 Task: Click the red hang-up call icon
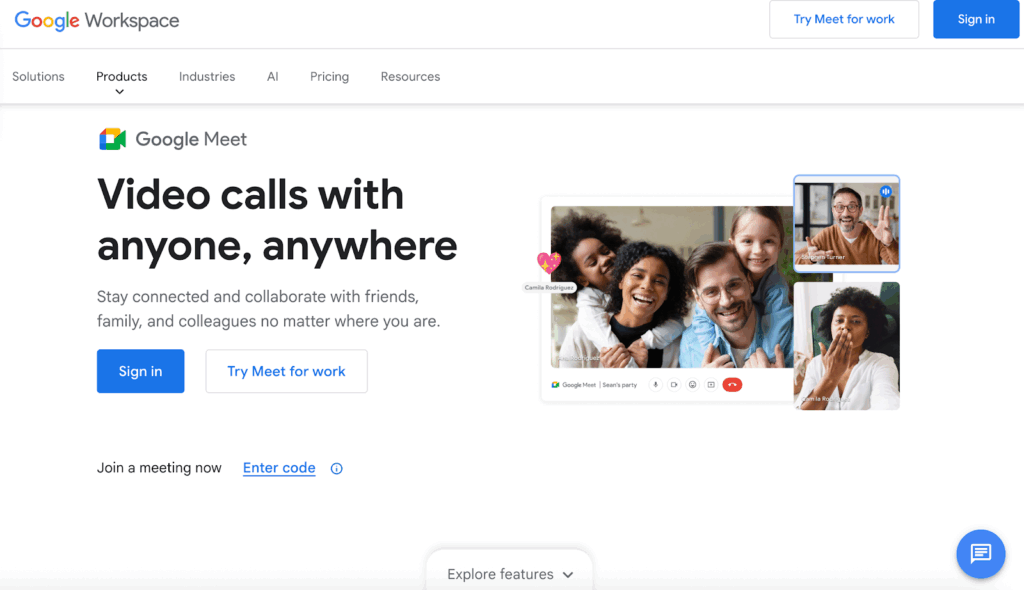(x=732, y=385)
